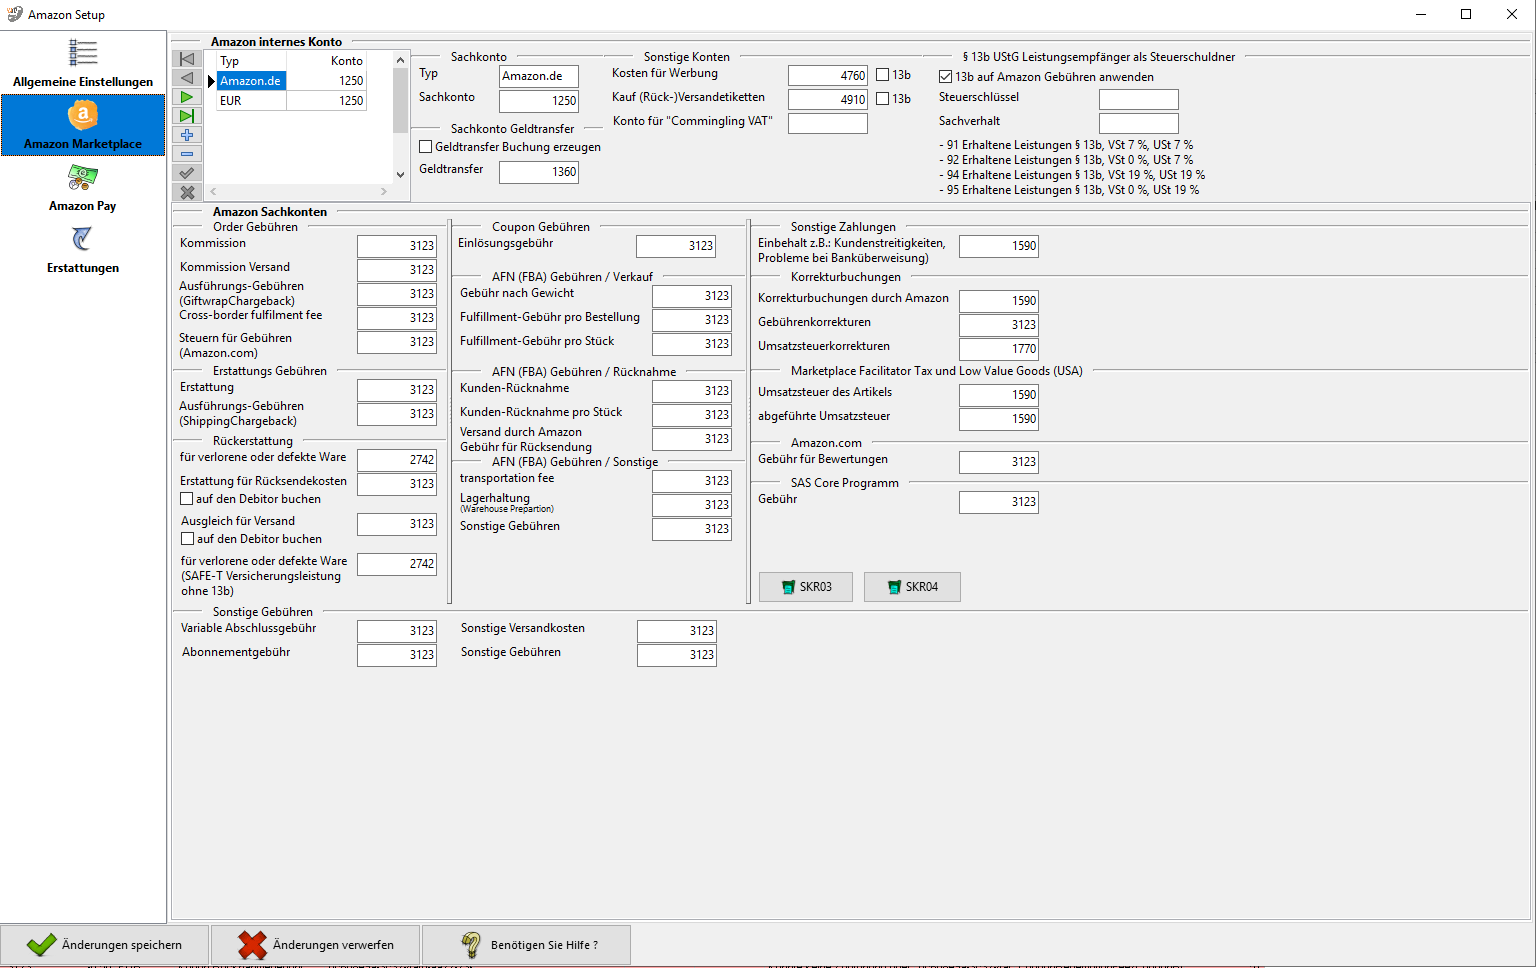Edit Einlösungsgebühr coupon field
Viewport: 1536px width, 968px height.
pos(676,246)
